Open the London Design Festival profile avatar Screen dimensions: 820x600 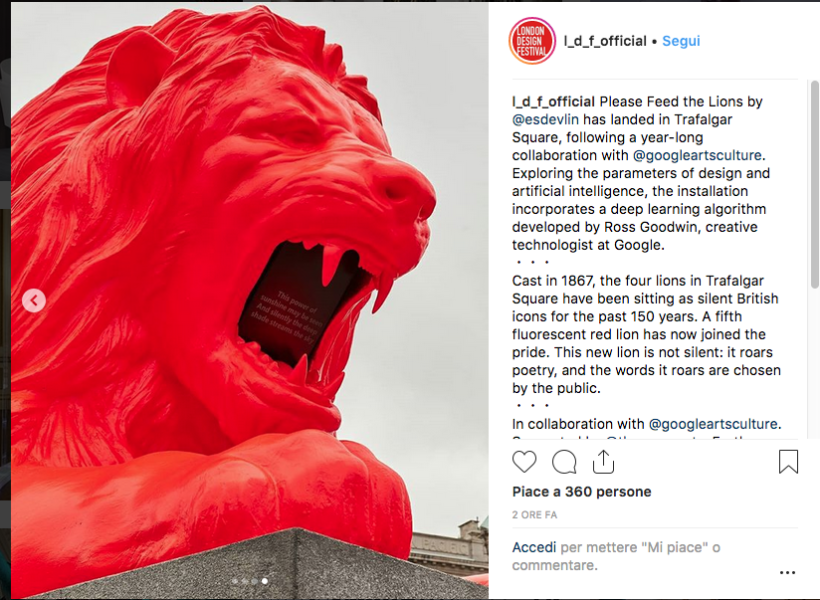click(x=532, y=41)
